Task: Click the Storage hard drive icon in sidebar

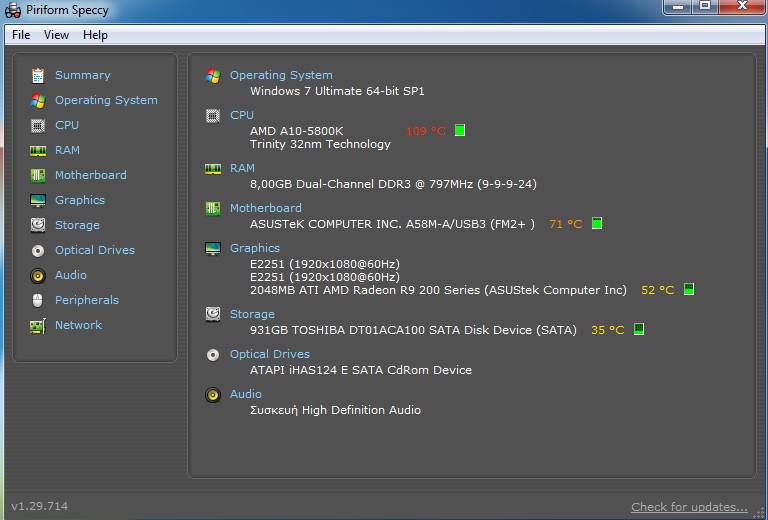Action: (38, 225)
